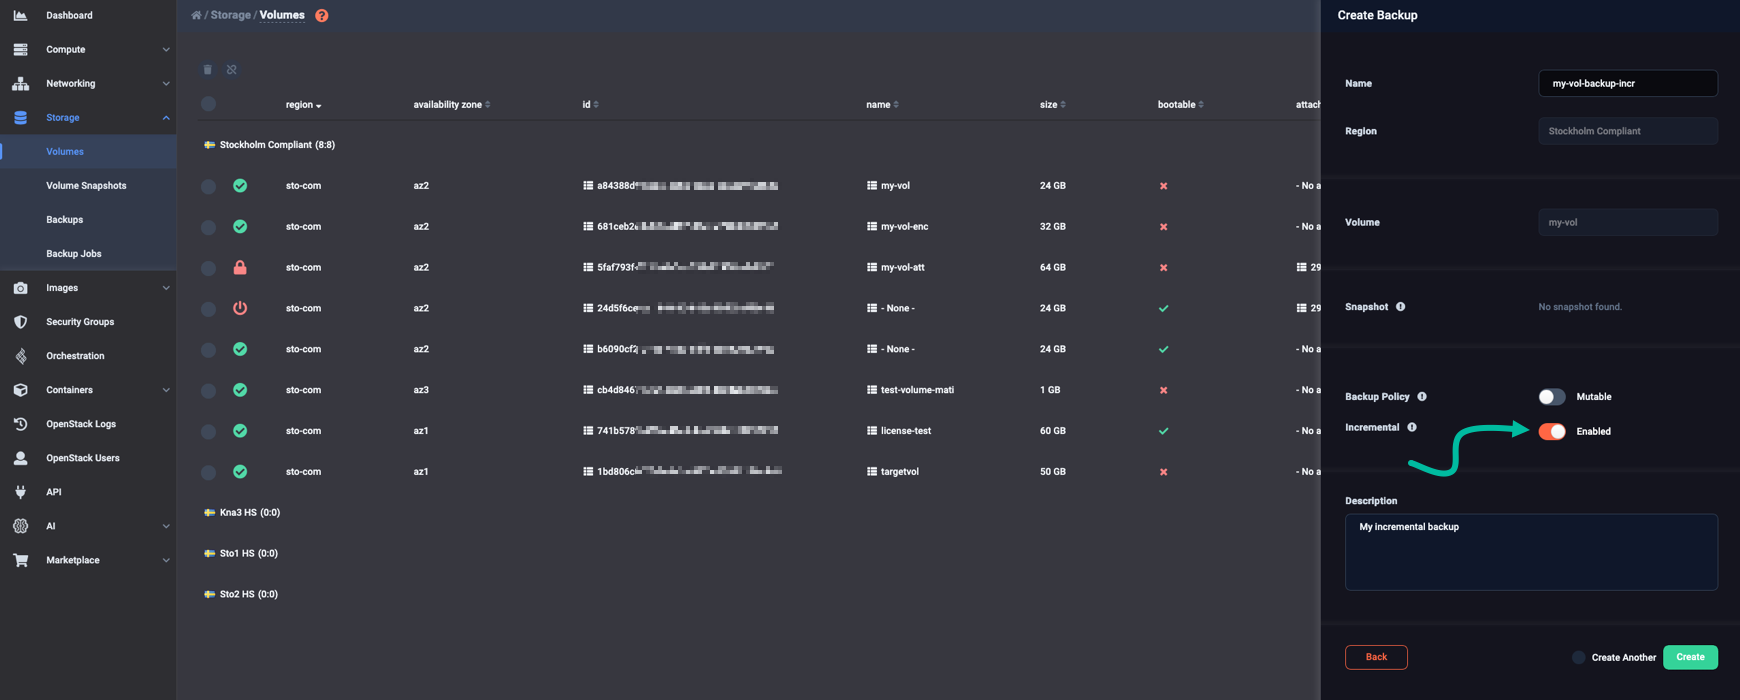Sort by the name column header
This screenshot has height=700, width=1740.
882,104
